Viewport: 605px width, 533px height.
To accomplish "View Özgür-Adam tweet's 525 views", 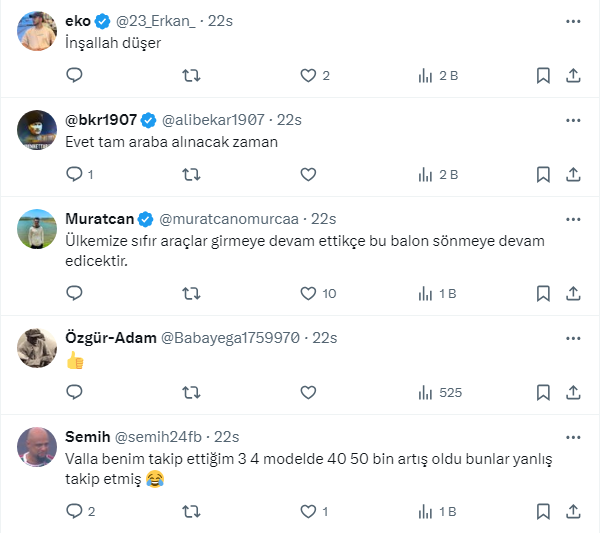I will click(x=439, y=392).
